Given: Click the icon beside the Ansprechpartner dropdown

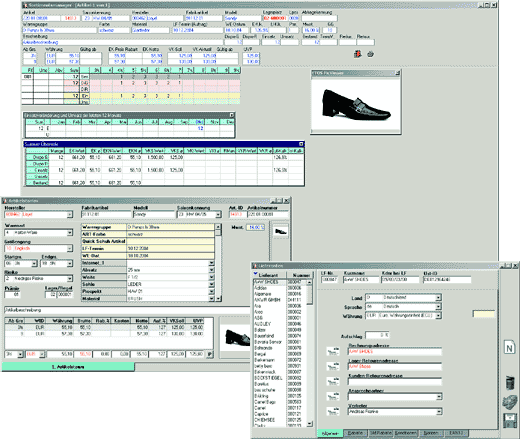Looking at the screenshot, I should coord(333,396).
